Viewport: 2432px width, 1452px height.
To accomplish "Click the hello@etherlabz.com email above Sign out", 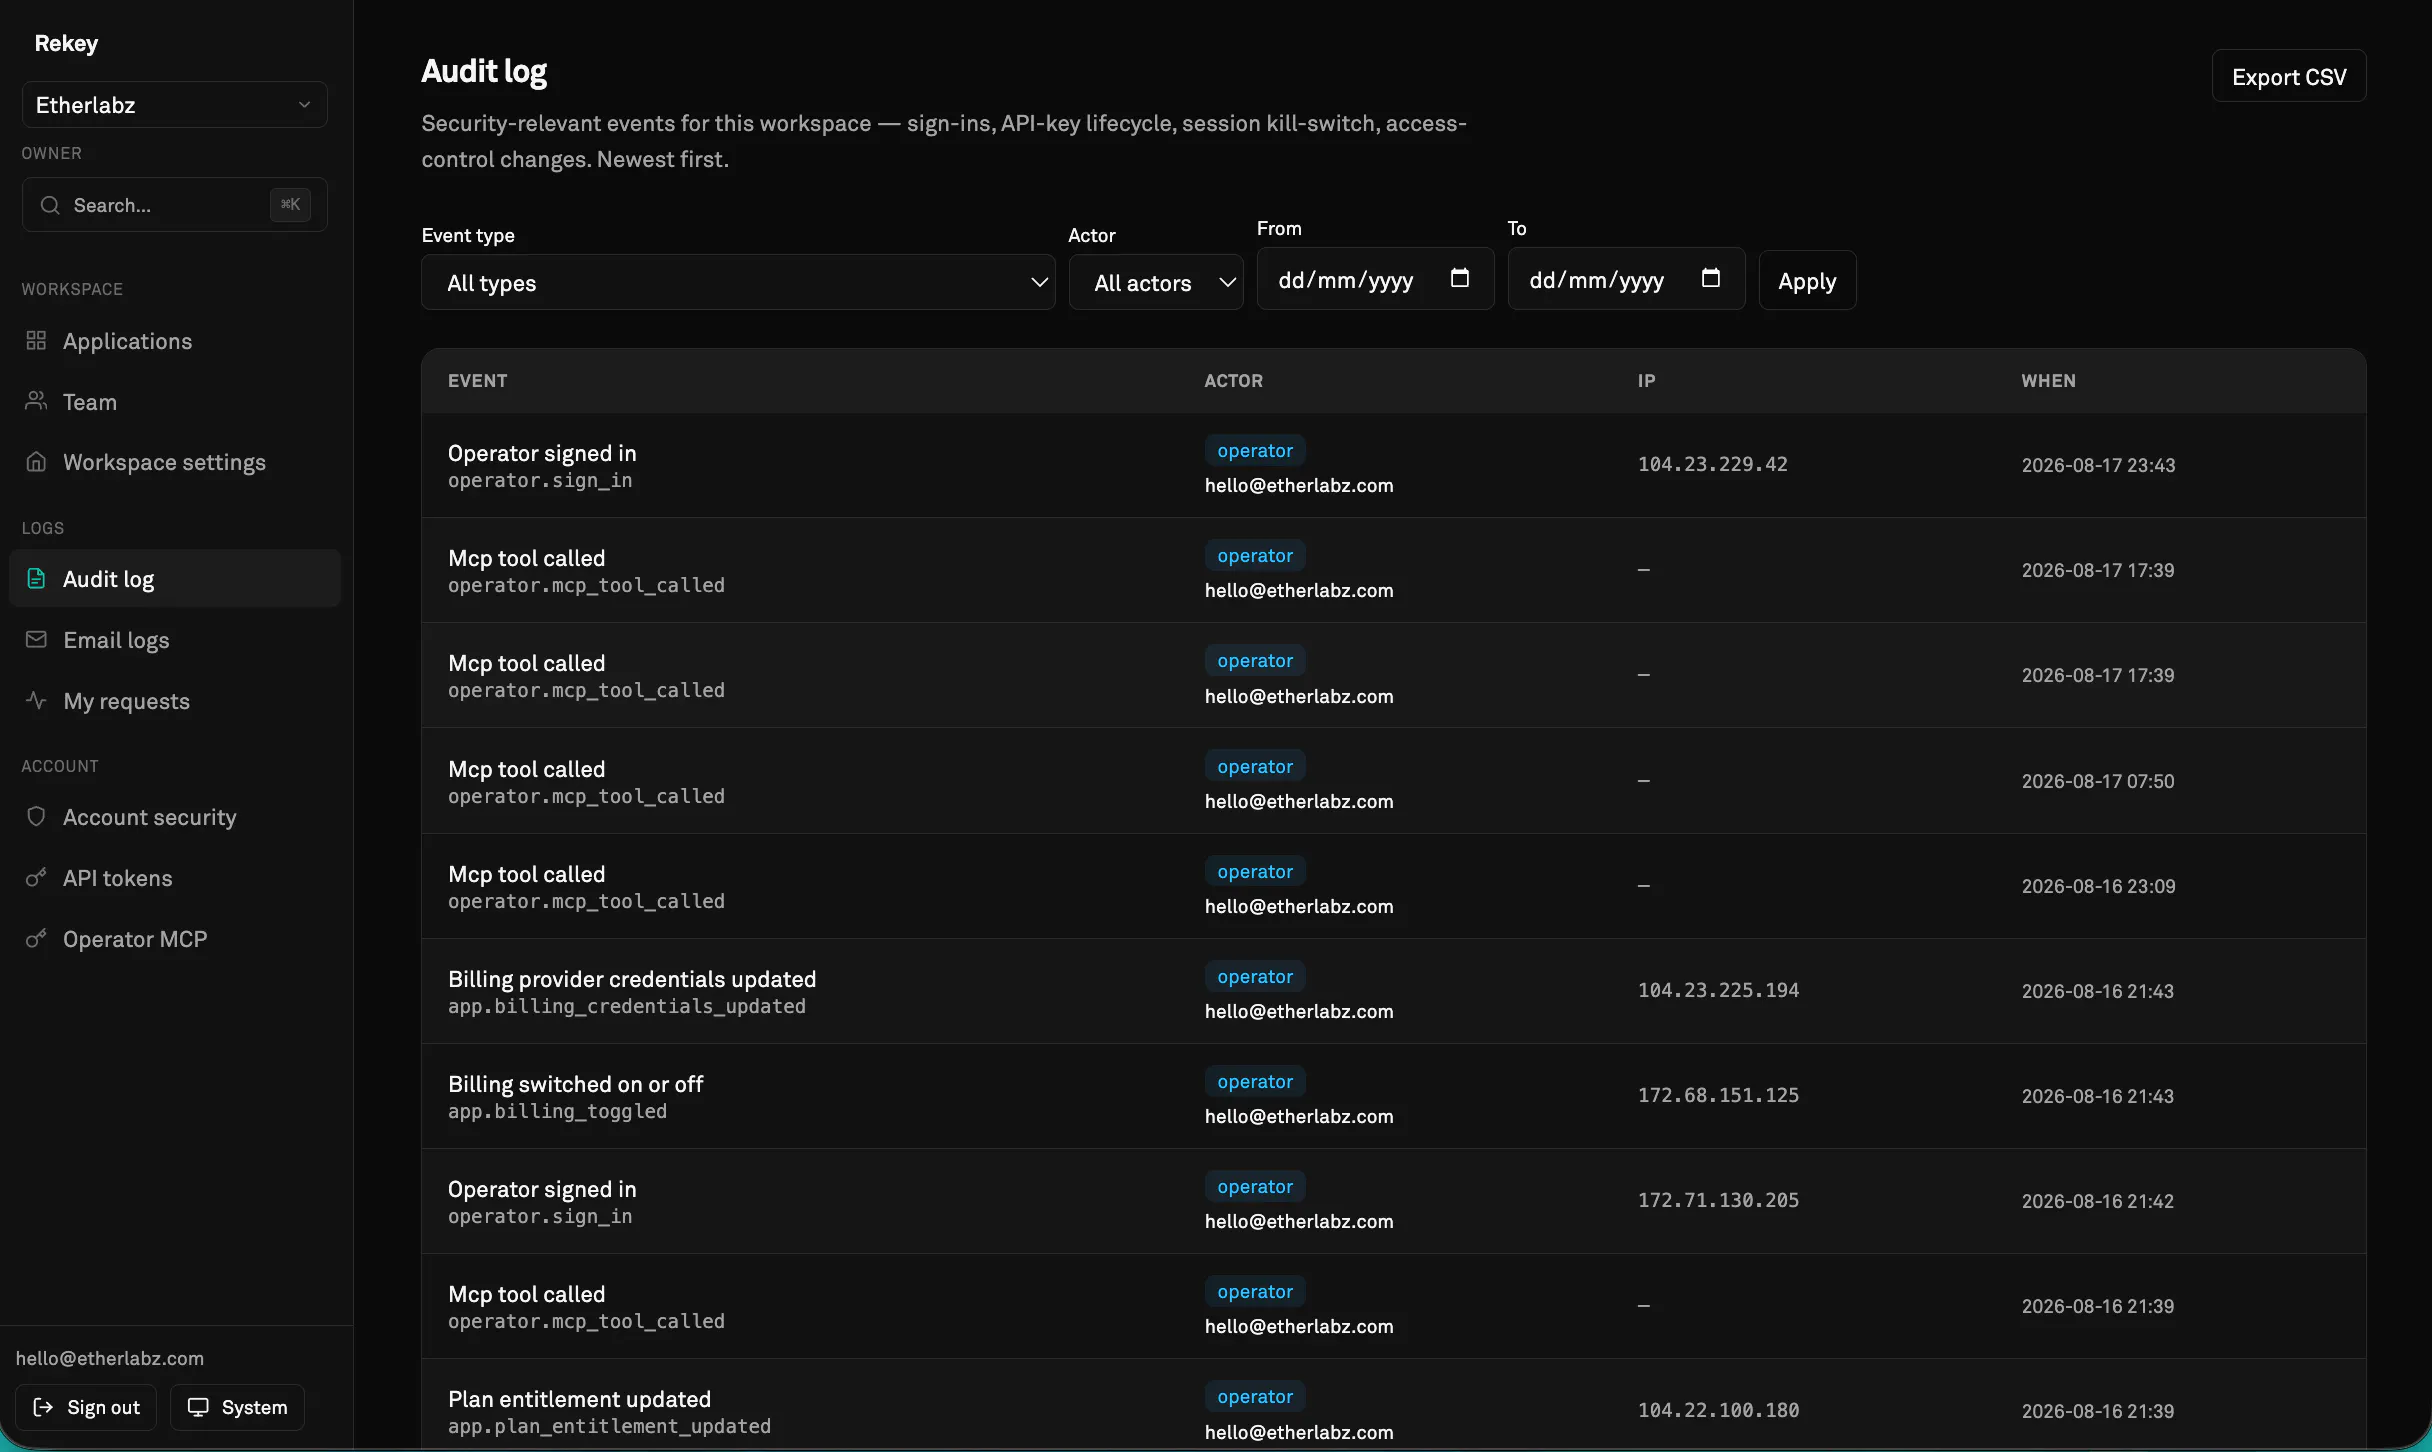I will [x=110, y=1358].
